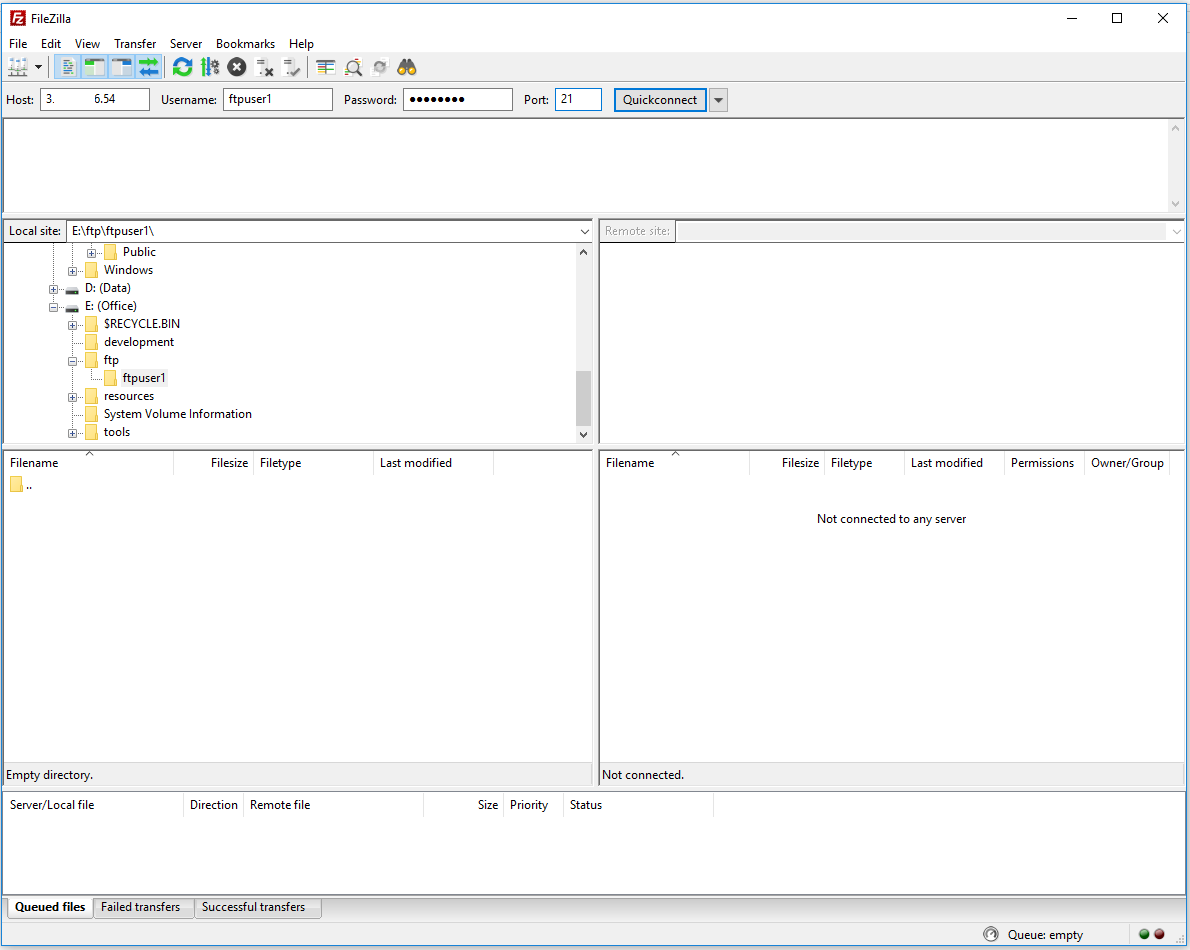The height and width of the screenshot is (950, 1190).
Task: Select the D: (Data) drive
Action: pos(108,288)
